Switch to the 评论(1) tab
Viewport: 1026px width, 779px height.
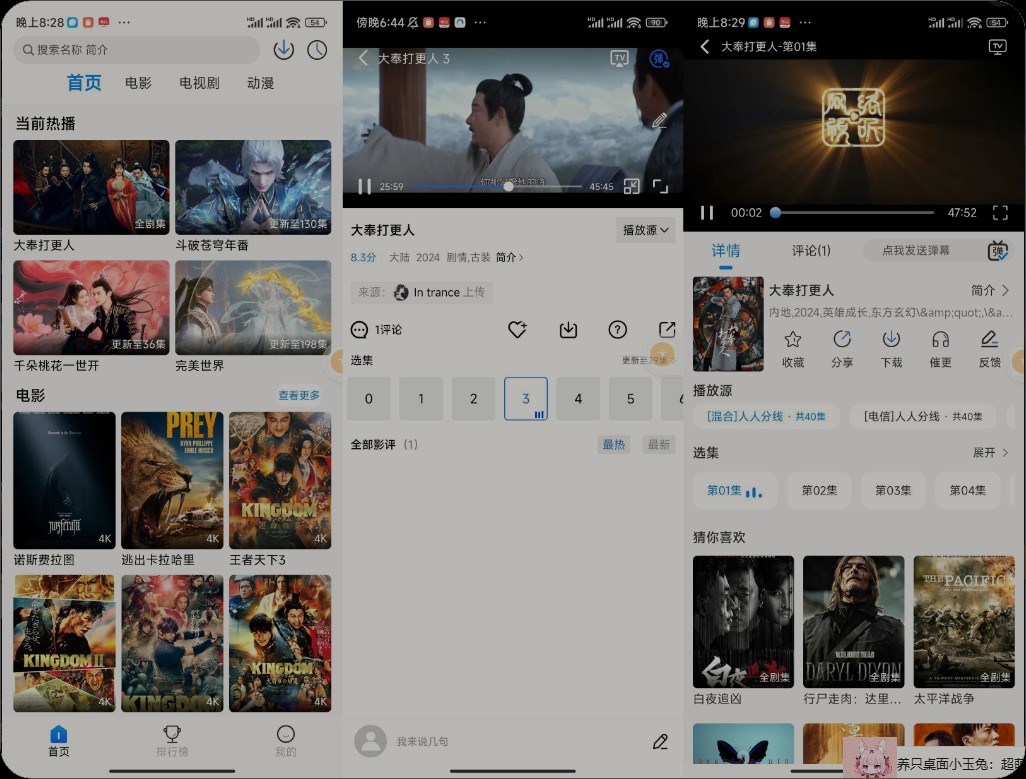(x=811, y=251)
